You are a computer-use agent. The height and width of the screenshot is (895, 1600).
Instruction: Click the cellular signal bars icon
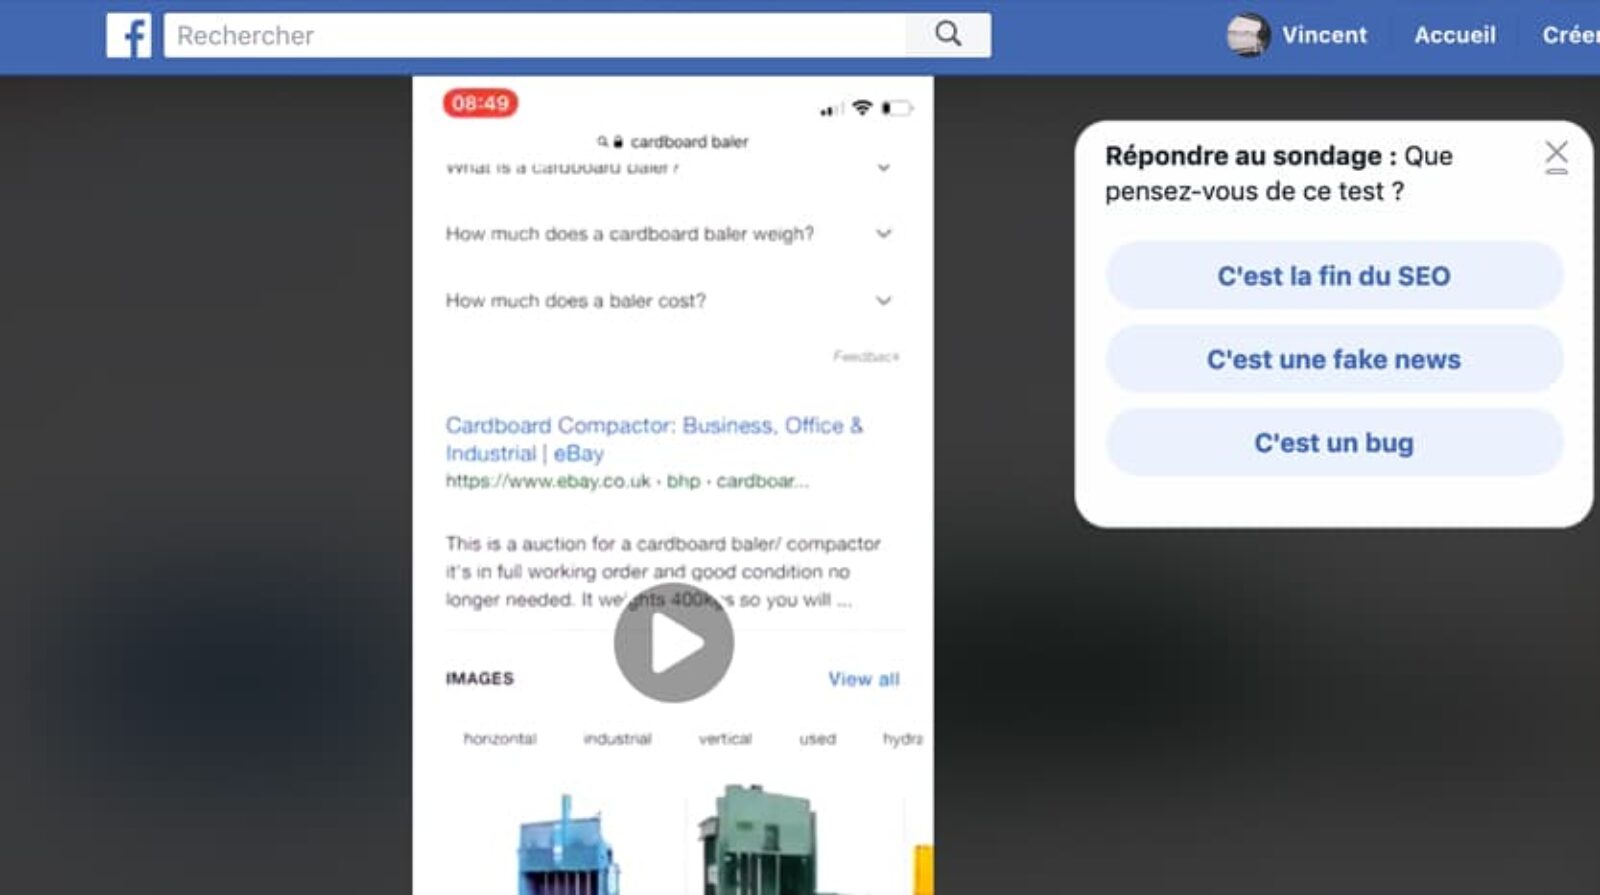pos(829,109)
